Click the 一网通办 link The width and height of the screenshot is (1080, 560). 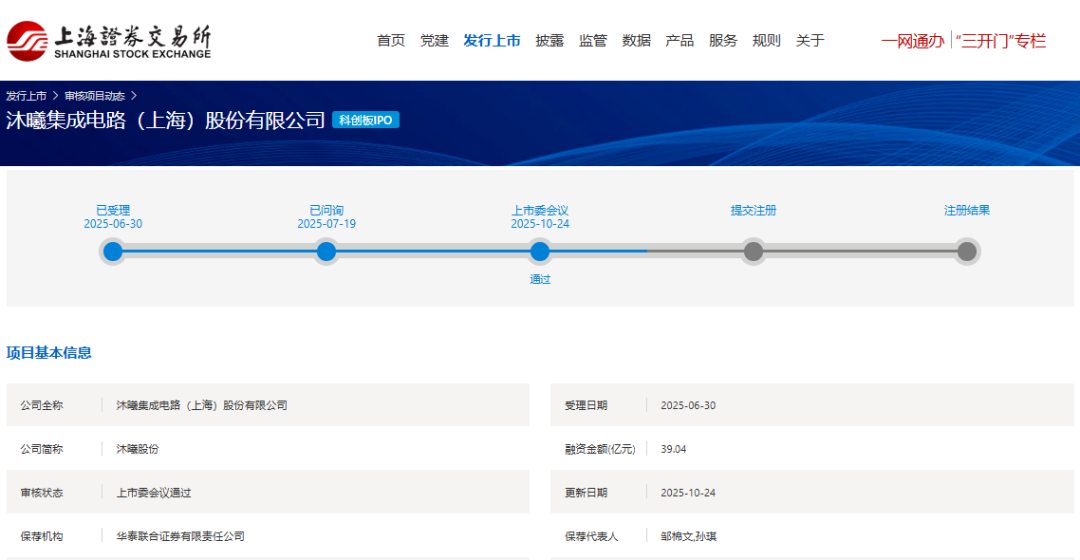[x=913, y=41]
